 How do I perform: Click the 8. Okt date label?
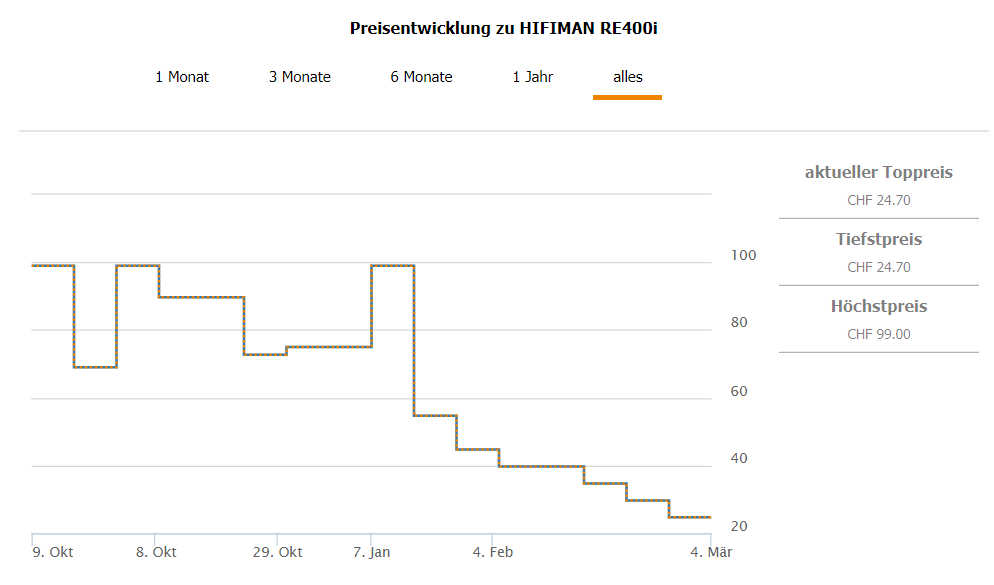157,552
